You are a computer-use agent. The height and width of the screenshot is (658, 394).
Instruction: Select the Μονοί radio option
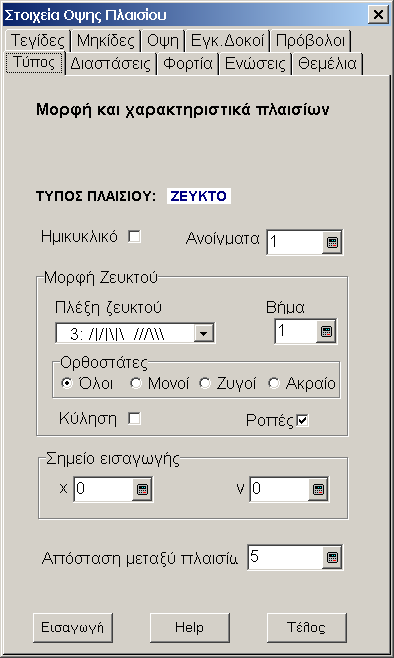[x=136, y=383]
